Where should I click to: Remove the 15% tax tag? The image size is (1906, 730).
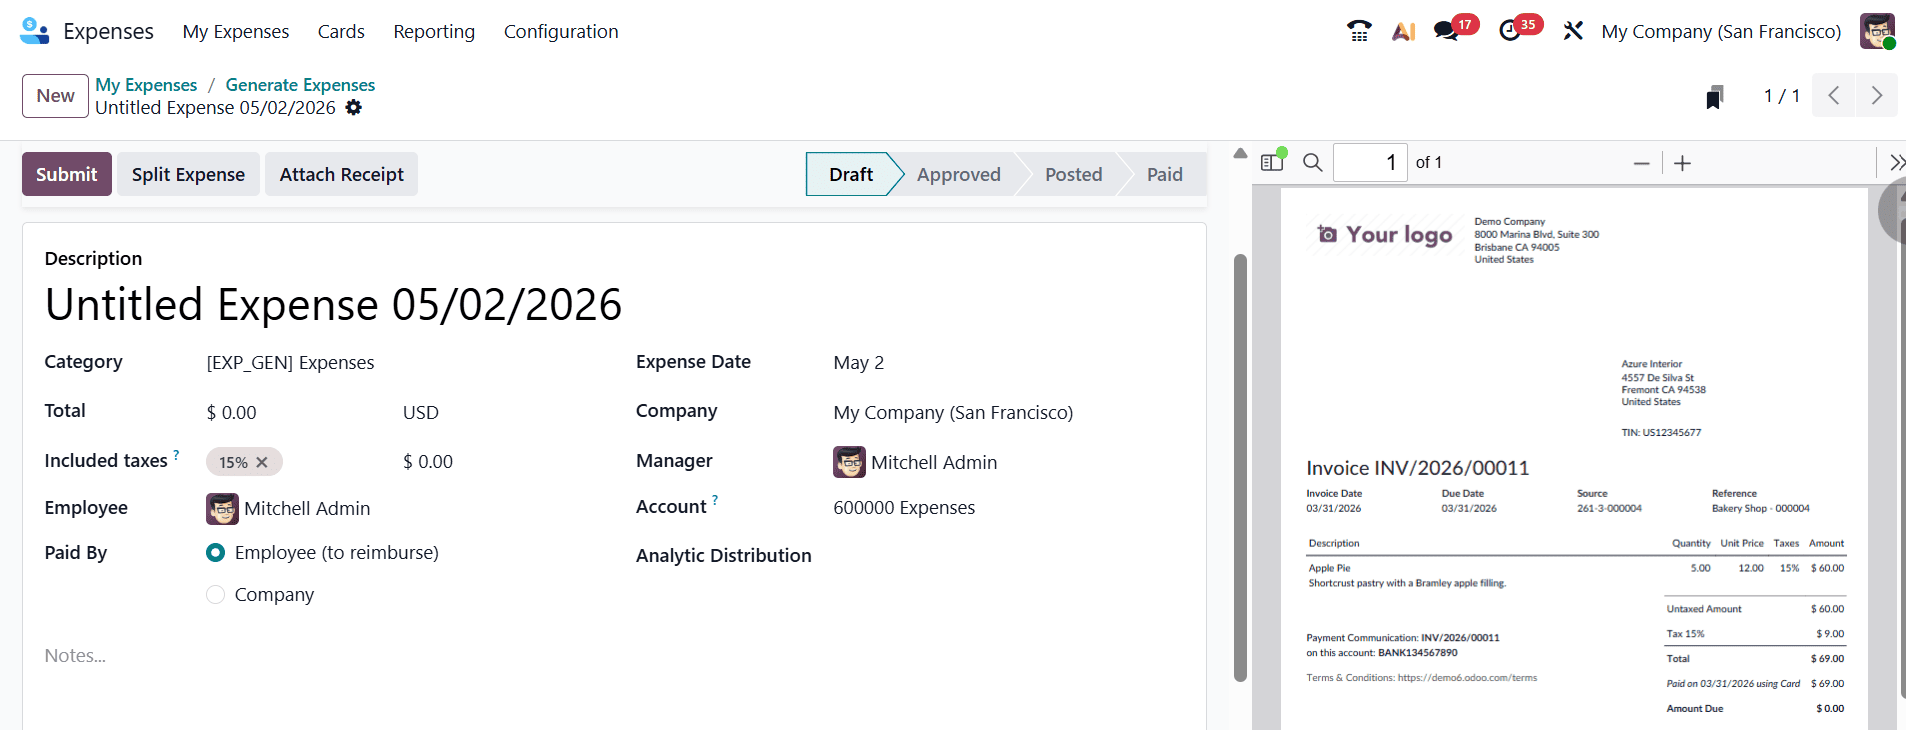pyautogui.click(x=262, y=462)
